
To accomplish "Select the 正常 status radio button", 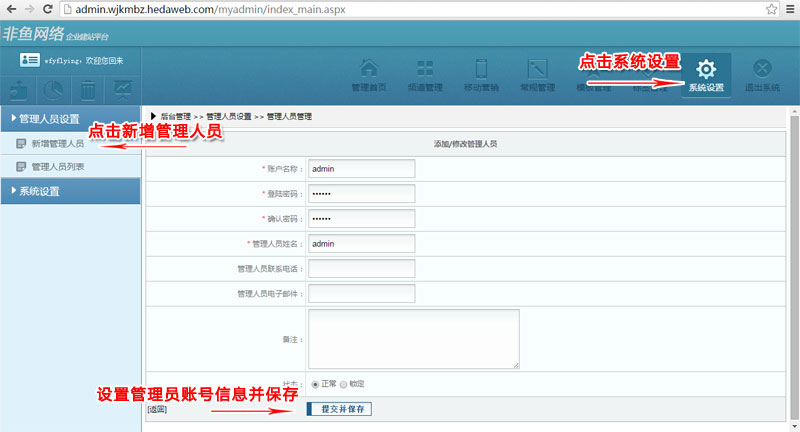I will click(x=316, y=384).
